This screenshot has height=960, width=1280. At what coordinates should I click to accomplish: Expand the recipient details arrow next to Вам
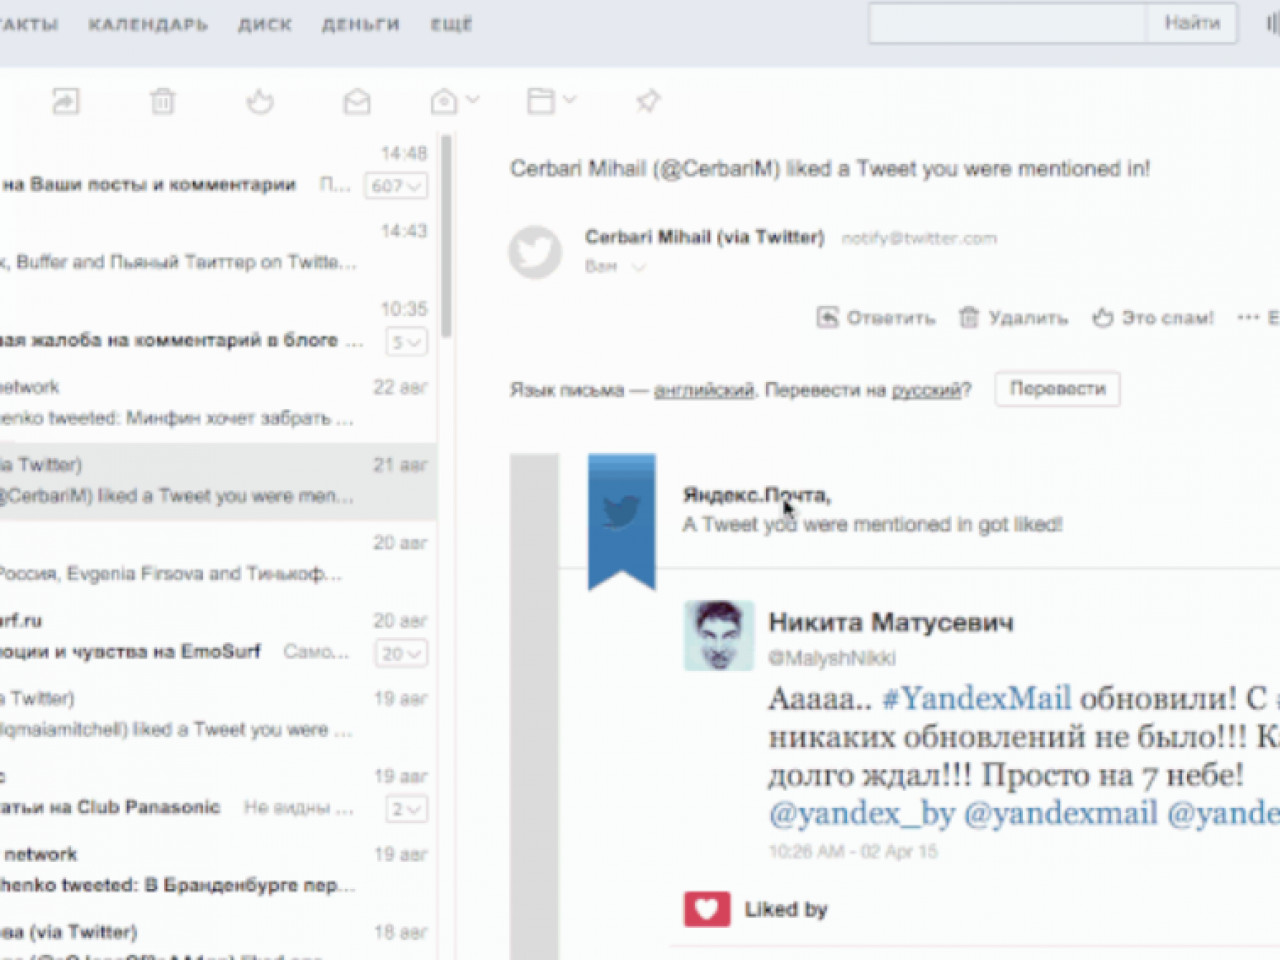(638, 267)
